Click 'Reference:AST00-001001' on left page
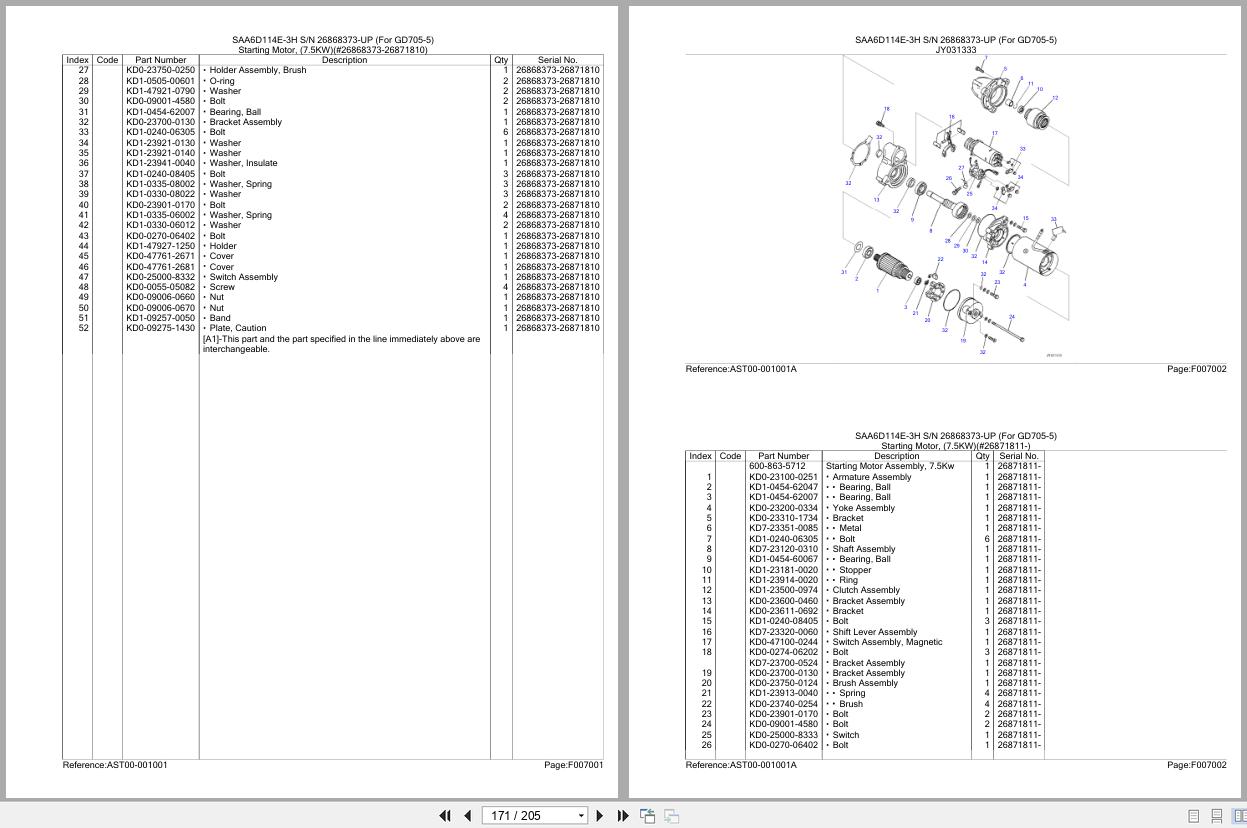Viewport: 1247px width, 828px height. coord(115,765)
